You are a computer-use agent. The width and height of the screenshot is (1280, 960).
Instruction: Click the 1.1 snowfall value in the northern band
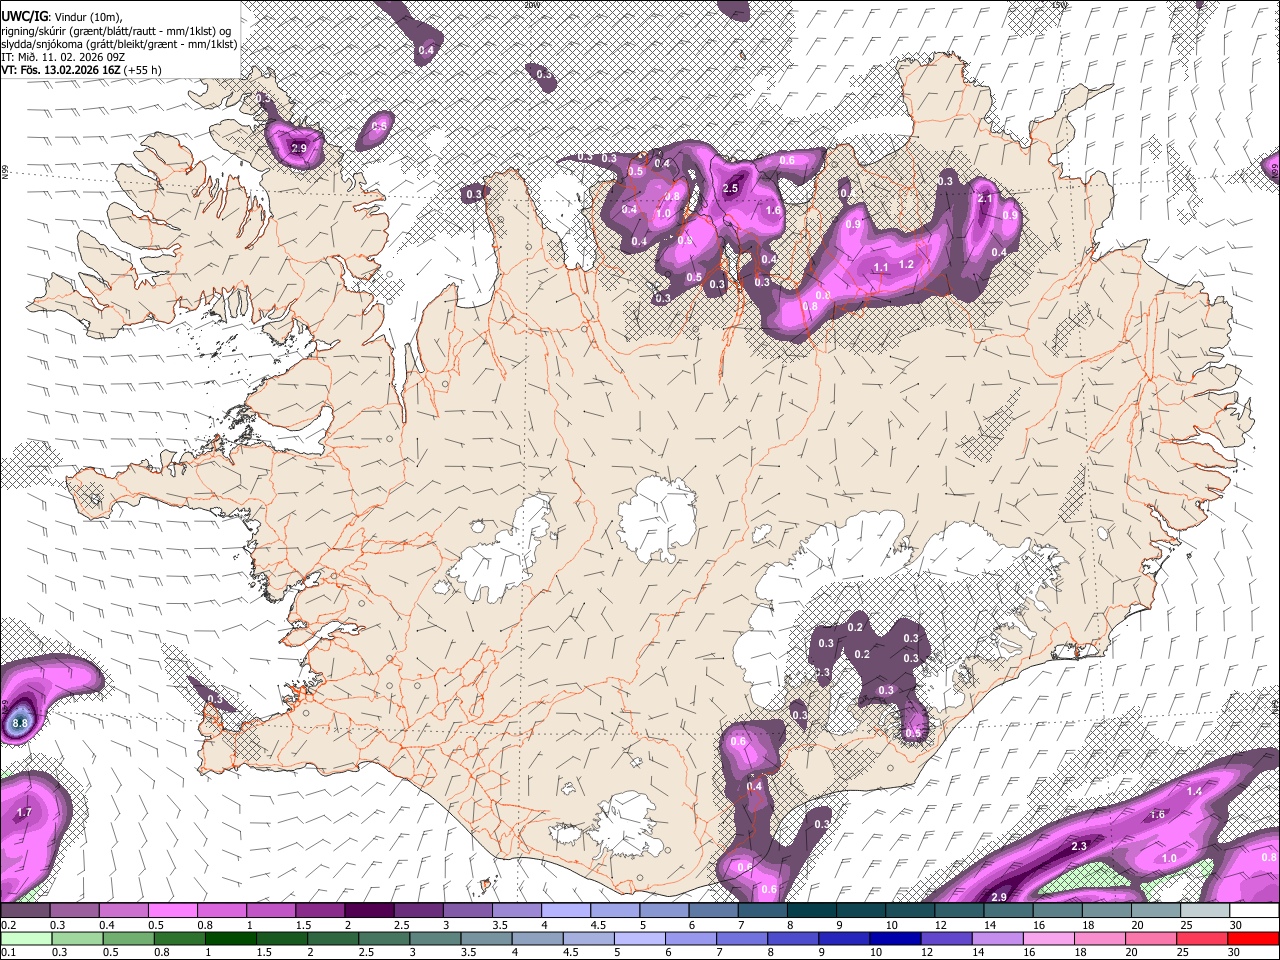coord(881,267)
